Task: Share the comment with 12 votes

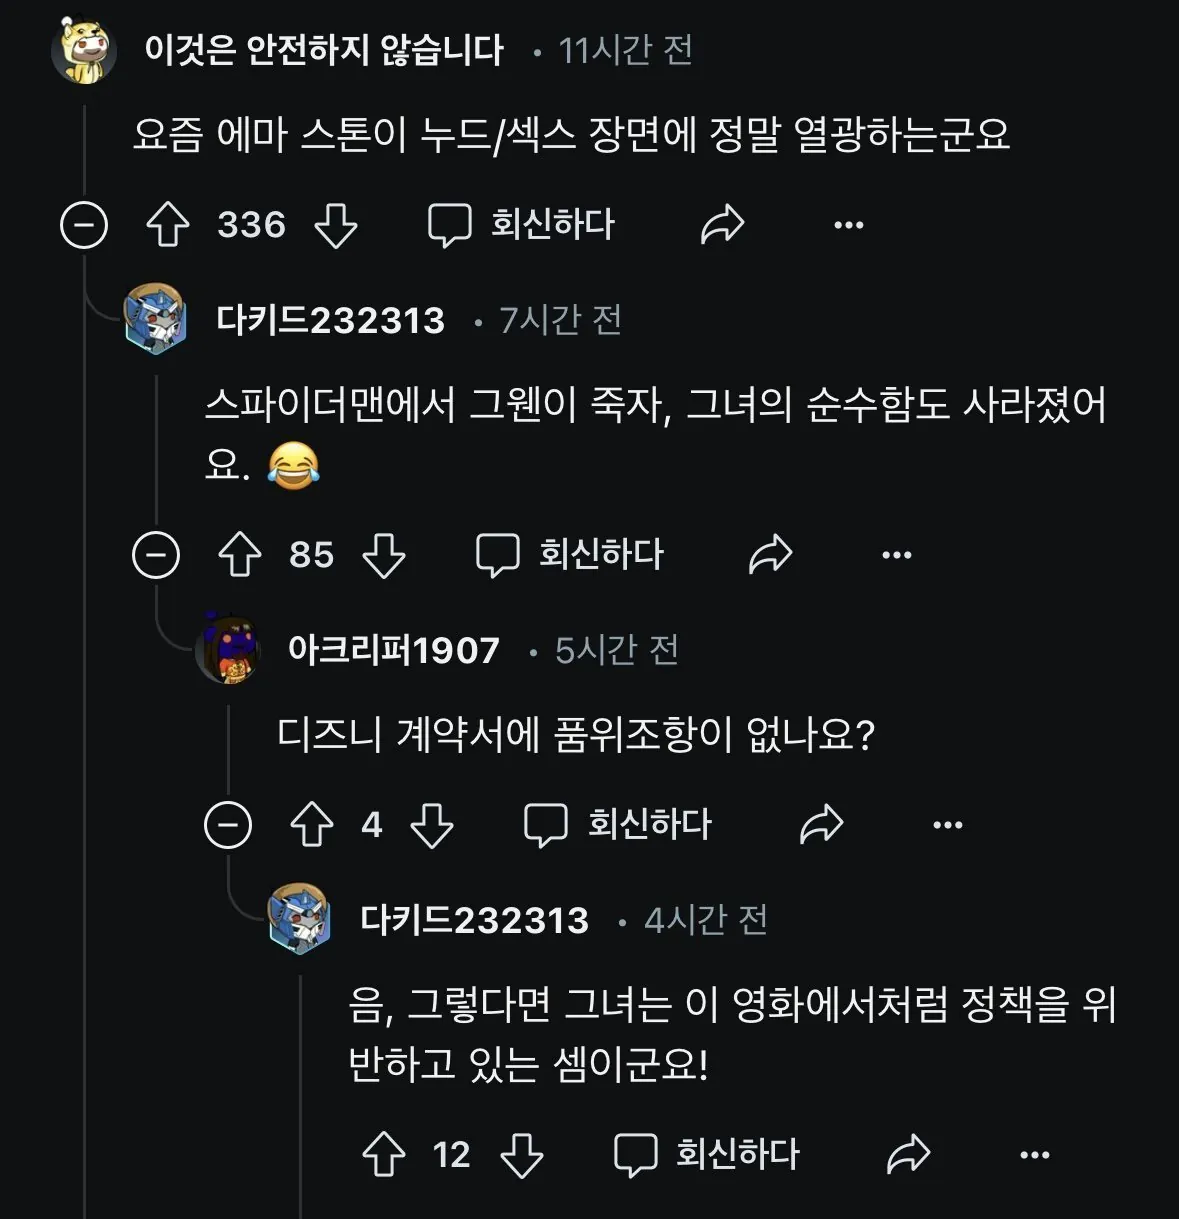Action: [x=908, y=1155]
